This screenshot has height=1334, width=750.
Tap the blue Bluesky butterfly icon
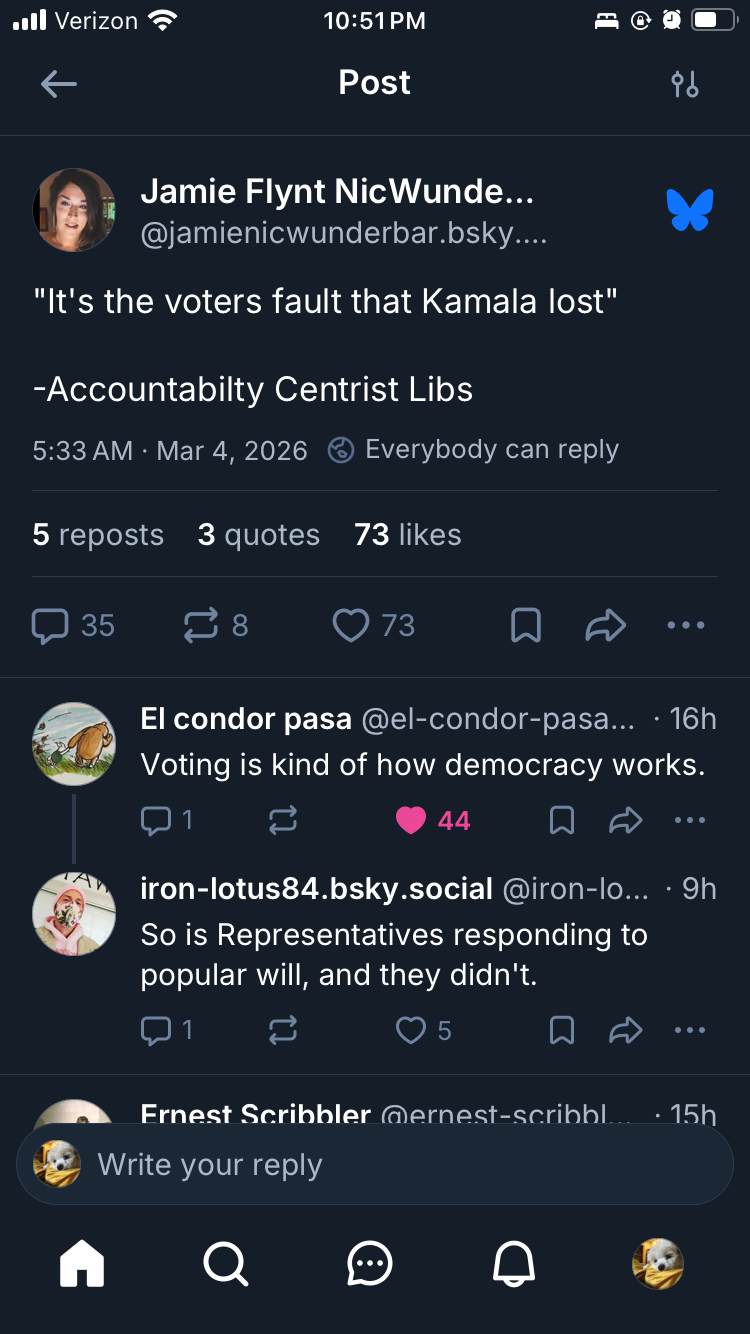coord(690,210)
